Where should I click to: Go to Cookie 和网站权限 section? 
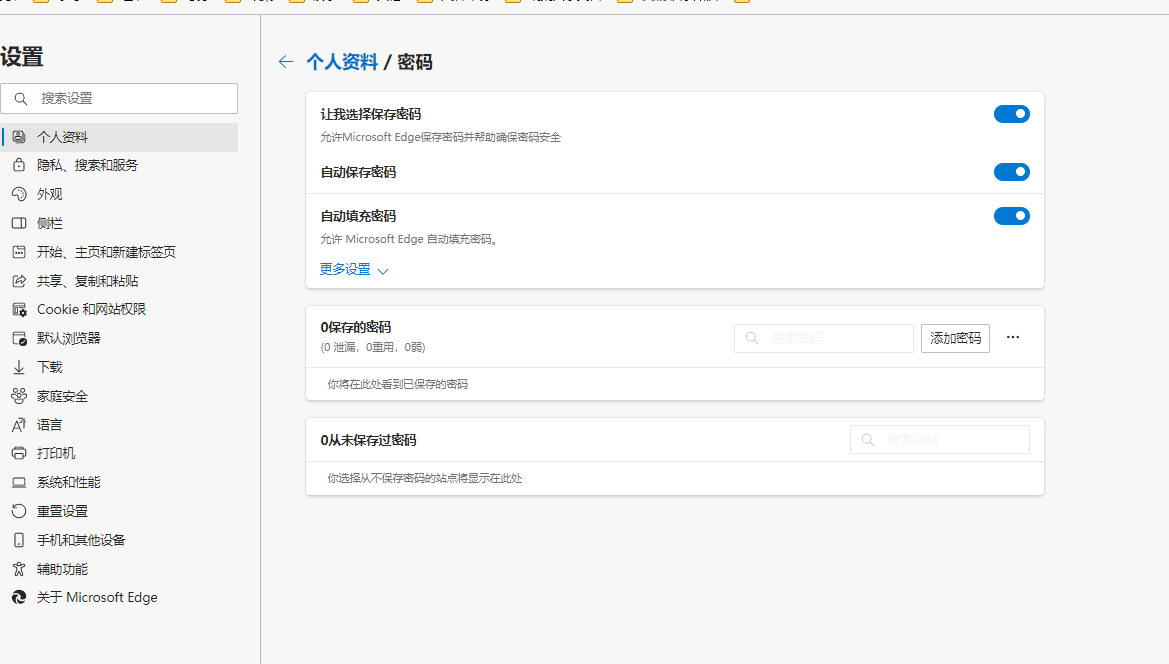pos(119,310)
